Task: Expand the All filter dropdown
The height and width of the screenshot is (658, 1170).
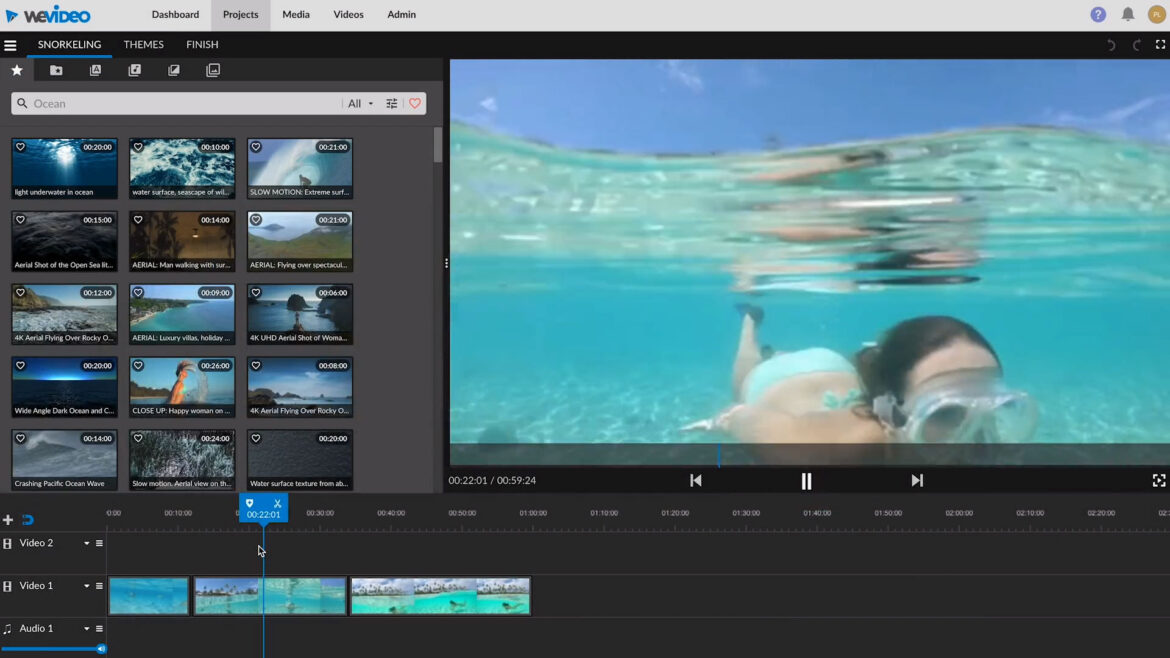Action: (360, 104)
